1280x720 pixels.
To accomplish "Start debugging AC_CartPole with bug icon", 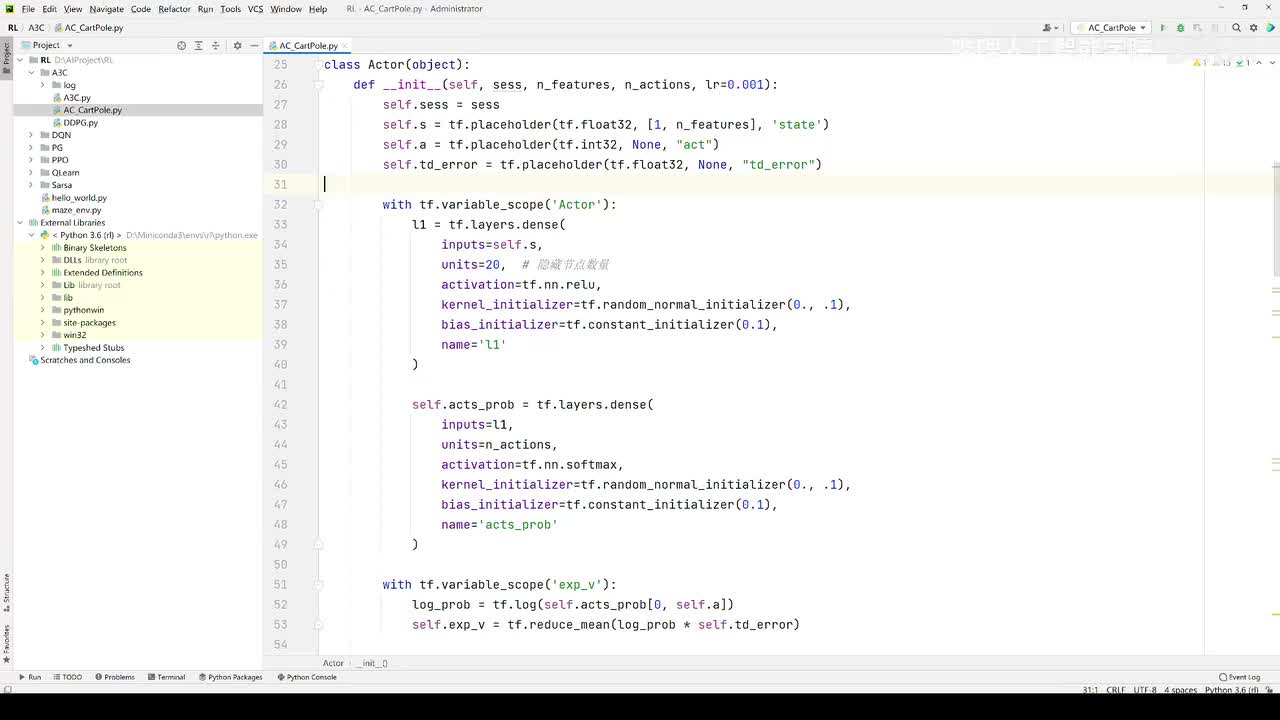I will click(1180, 28).
